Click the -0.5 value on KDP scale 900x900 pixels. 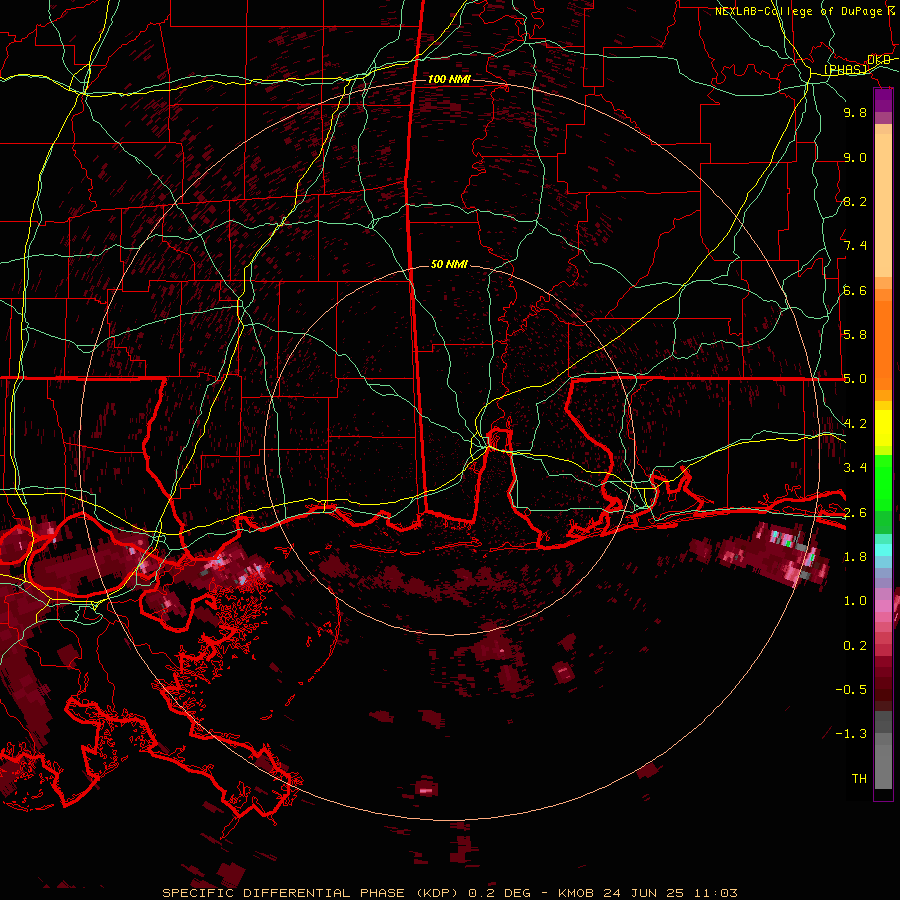coord(851,690)
